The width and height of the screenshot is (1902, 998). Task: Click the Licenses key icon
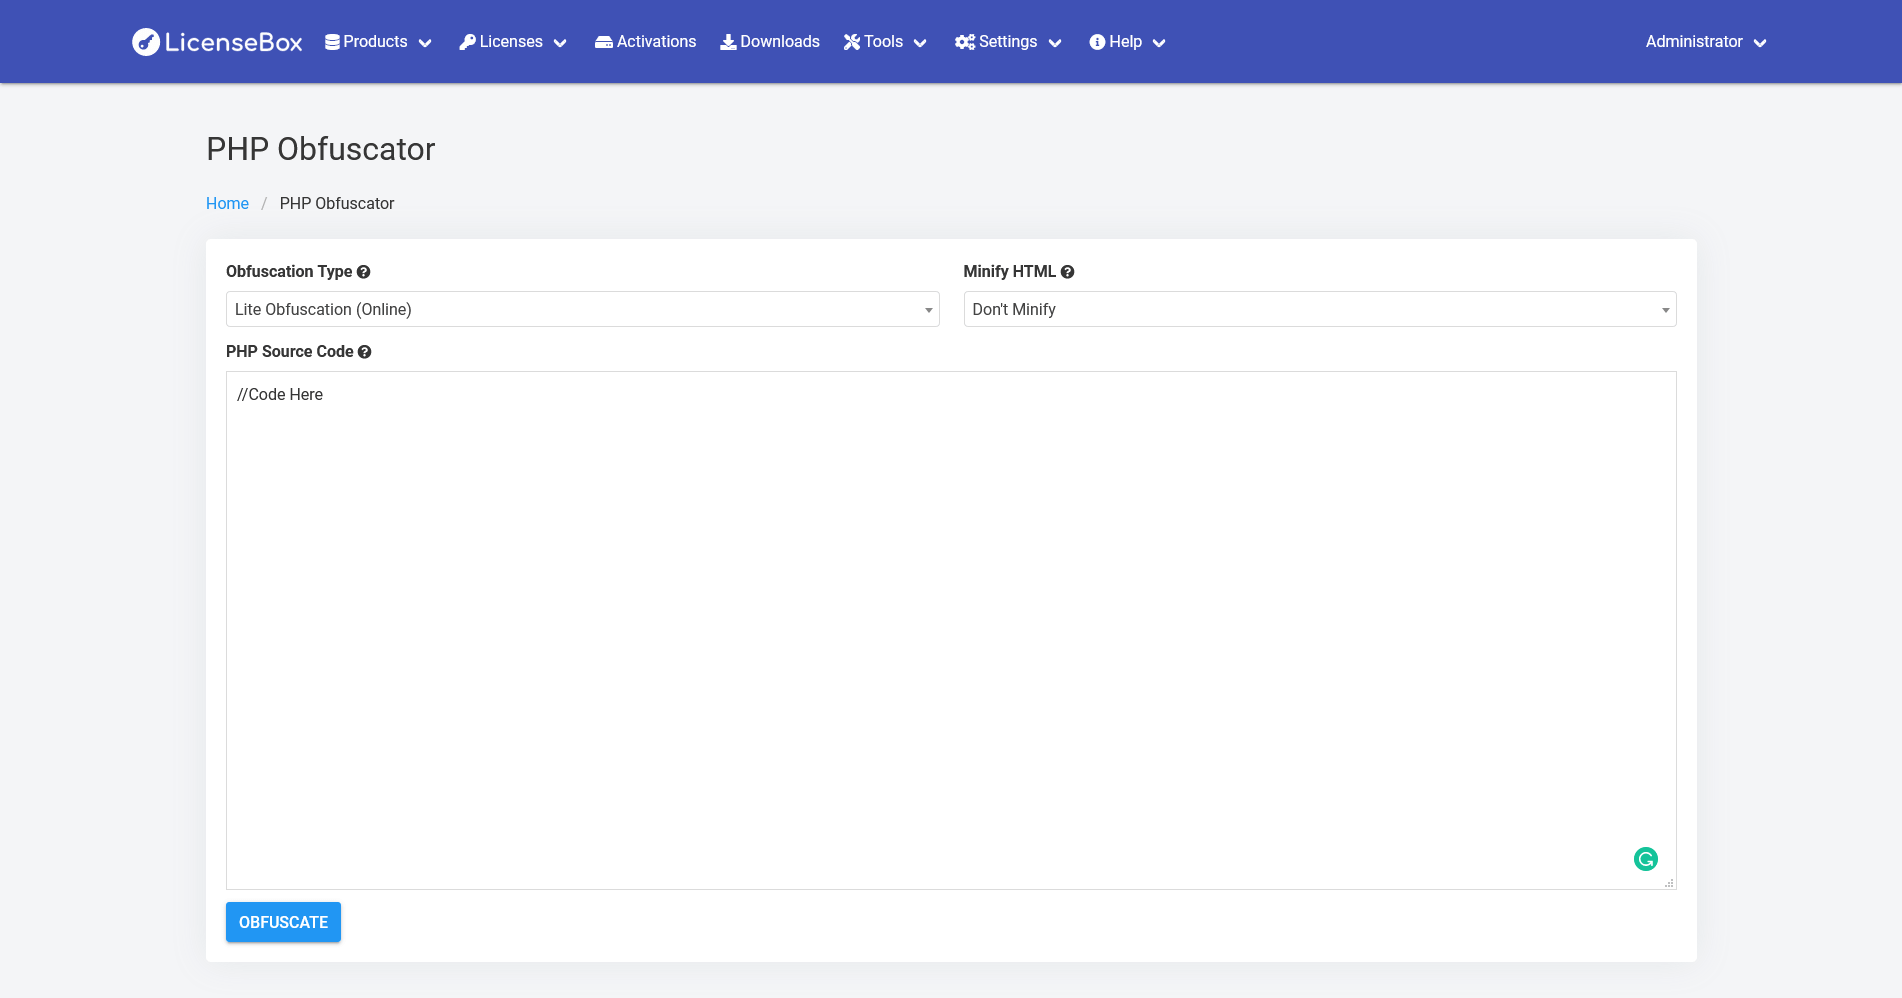467,42
